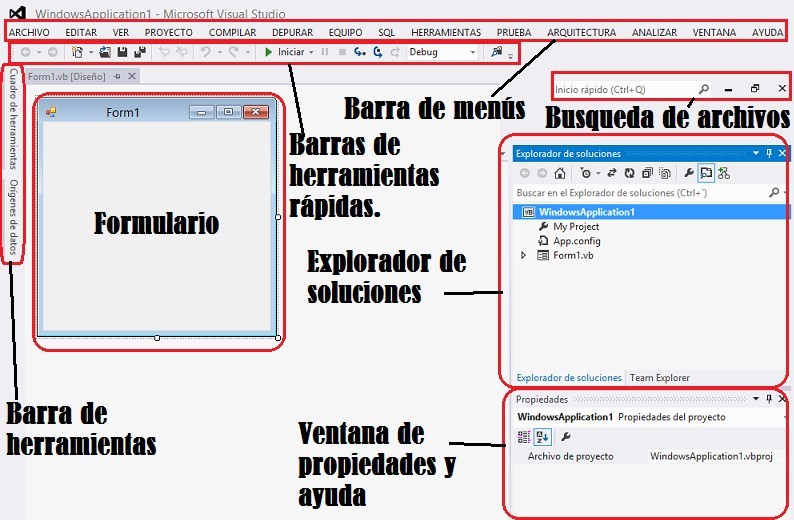Image resolution: width=794 pixels, height=520 pixels.
Task: Open the COMPILAR menu
Action: point(232,32)
